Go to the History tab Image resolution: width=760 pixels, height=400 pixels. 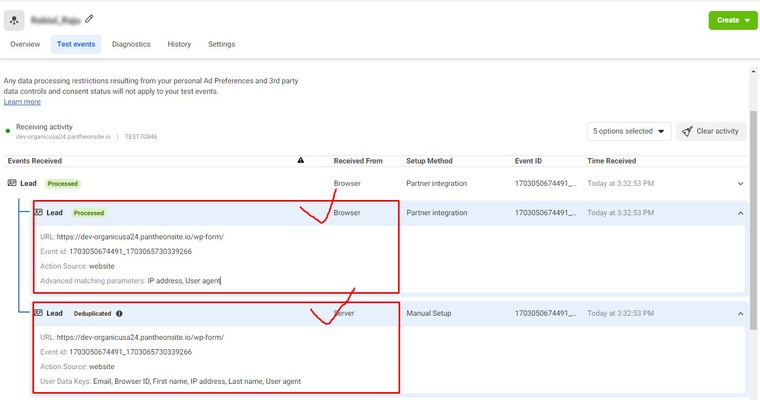click(x=179, y=44)
